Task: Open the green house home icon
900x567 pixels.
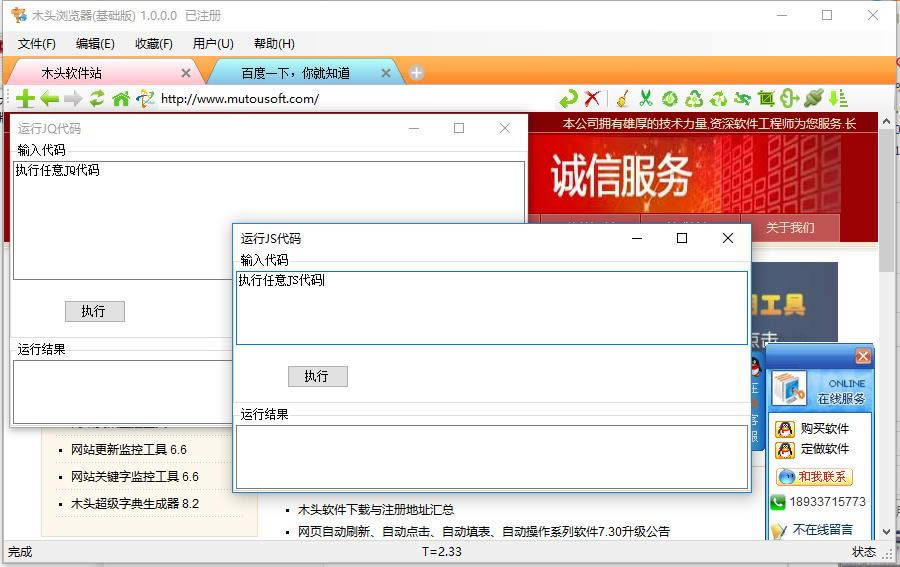Action: pyautogui.click(x=121, y=98)
